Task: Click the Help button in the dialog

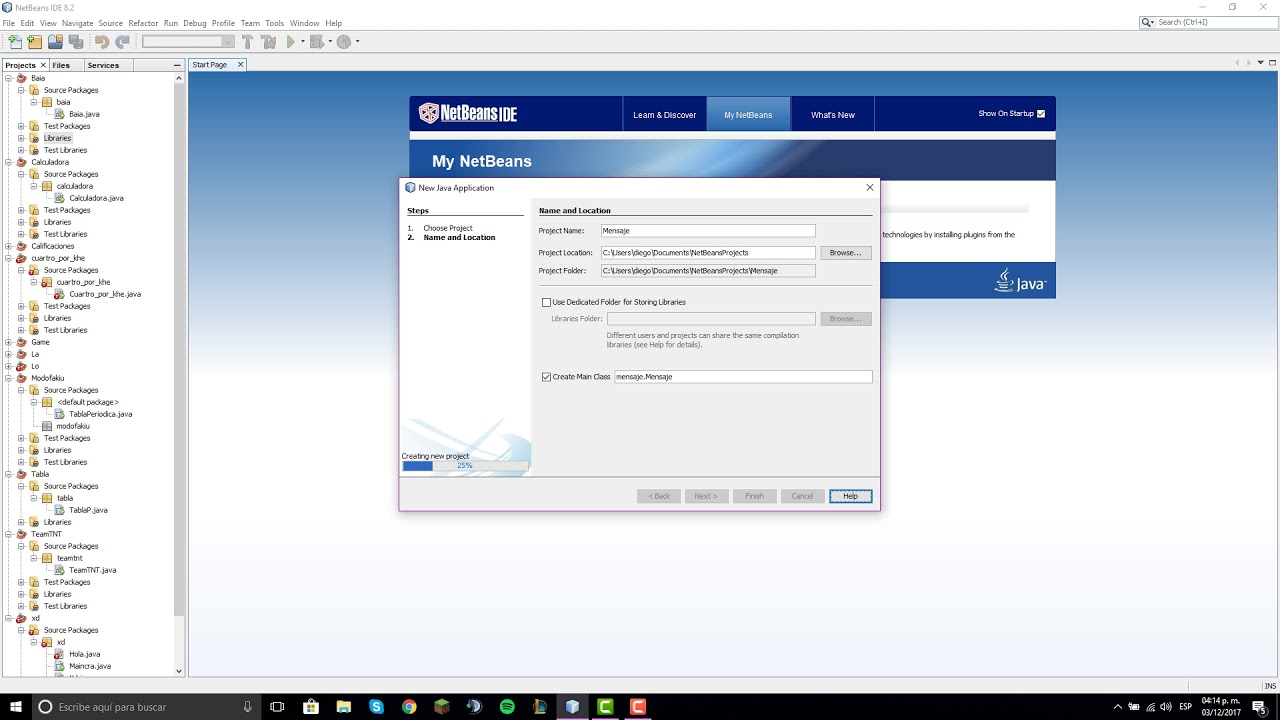Action: coord(850,496)
